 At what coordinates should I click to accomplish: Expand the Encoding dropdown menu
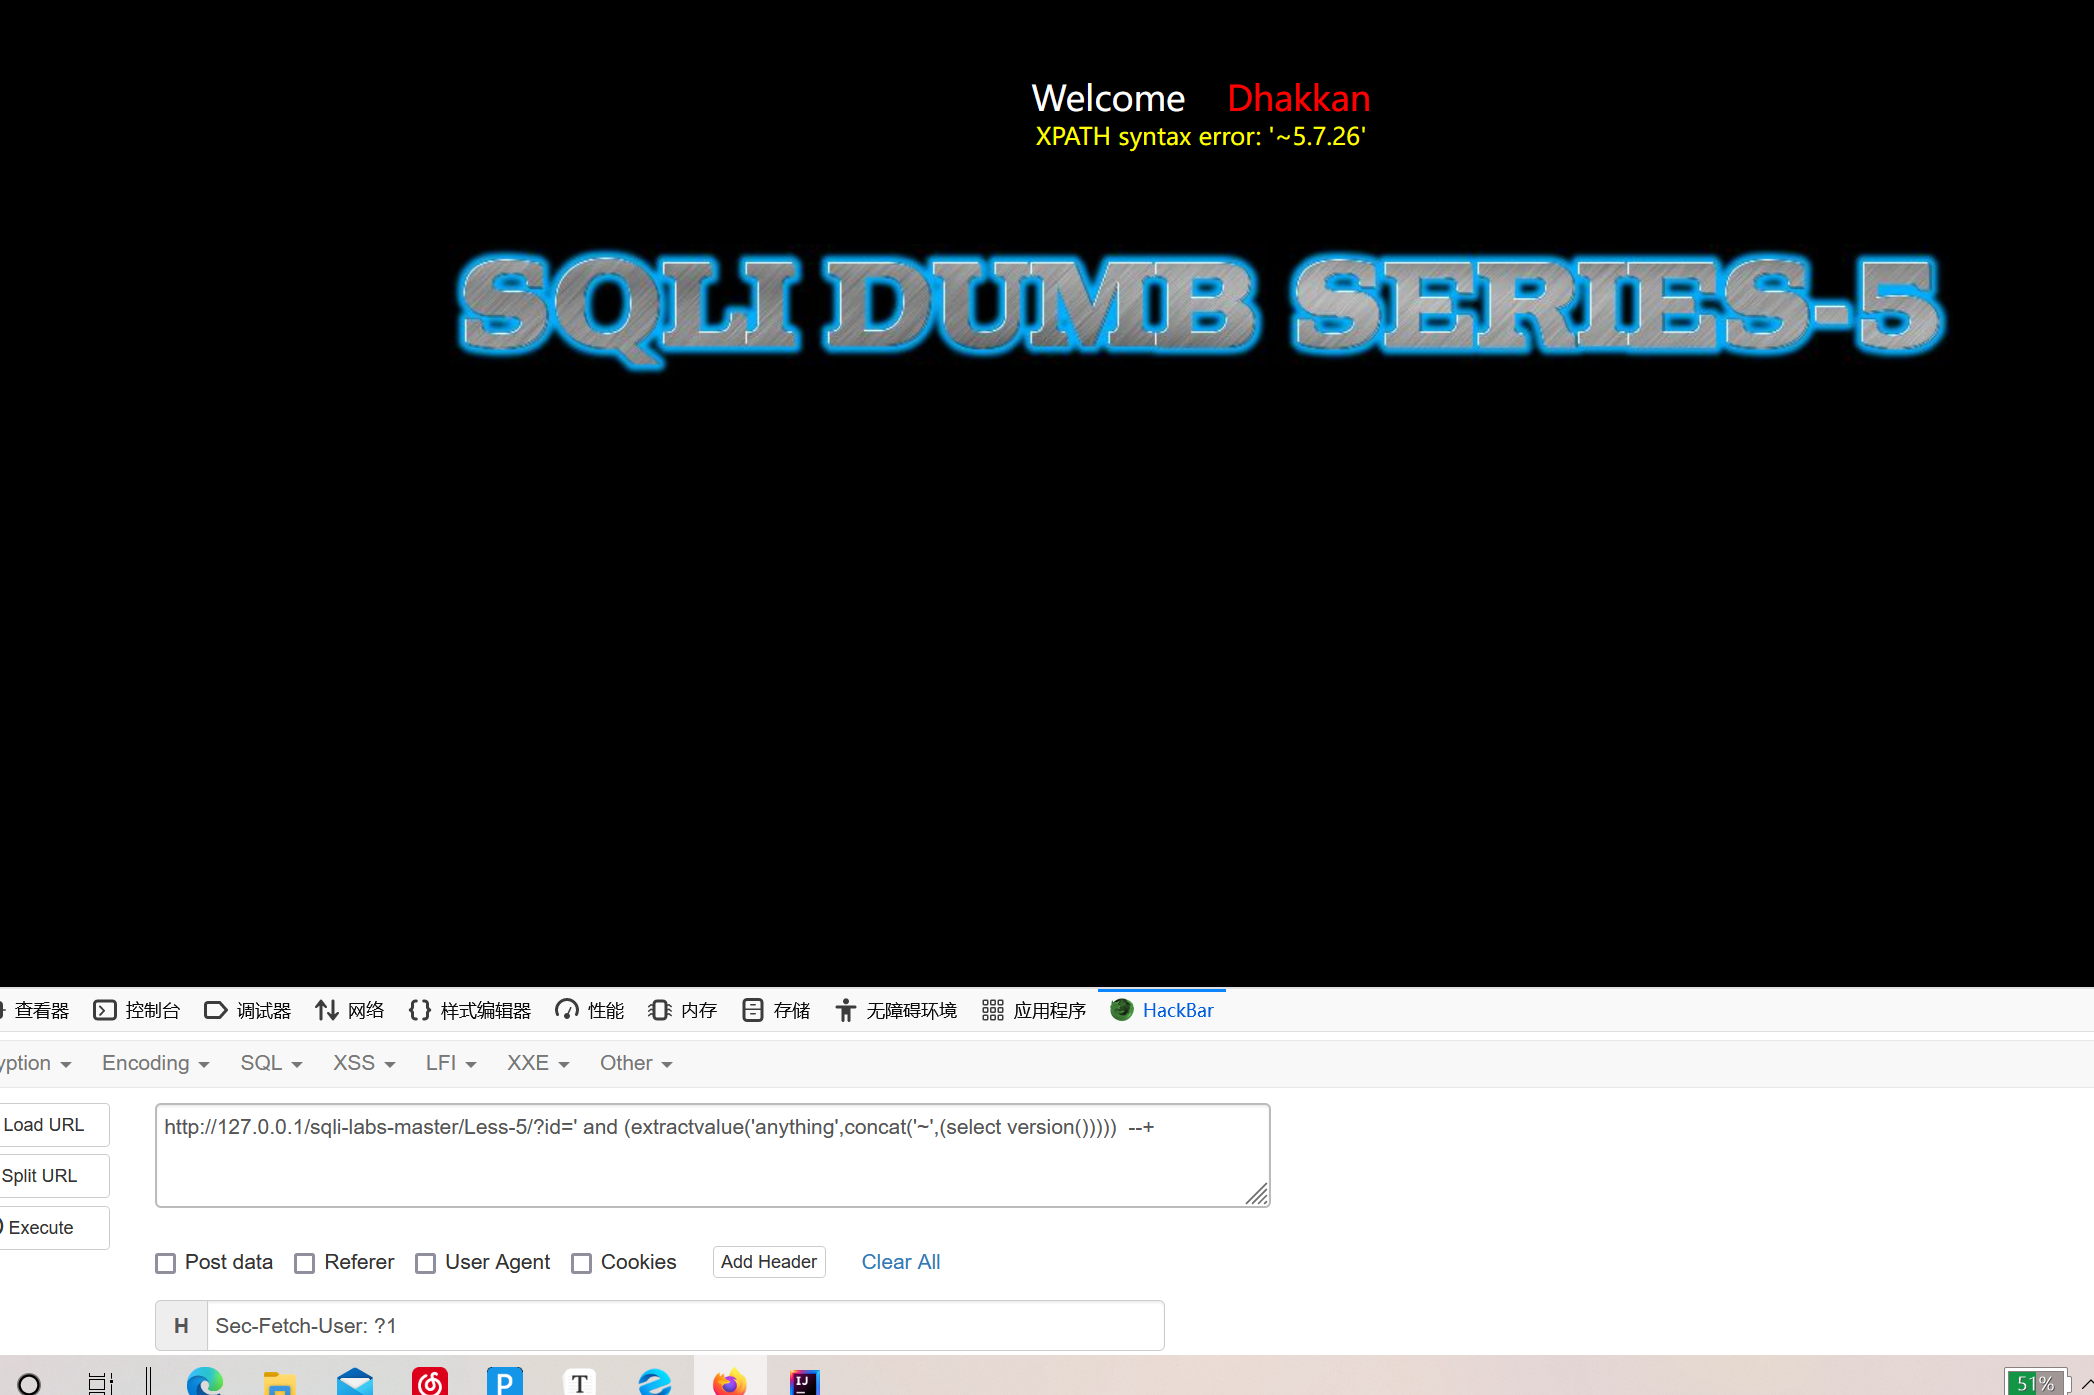tap(155, 1063)
